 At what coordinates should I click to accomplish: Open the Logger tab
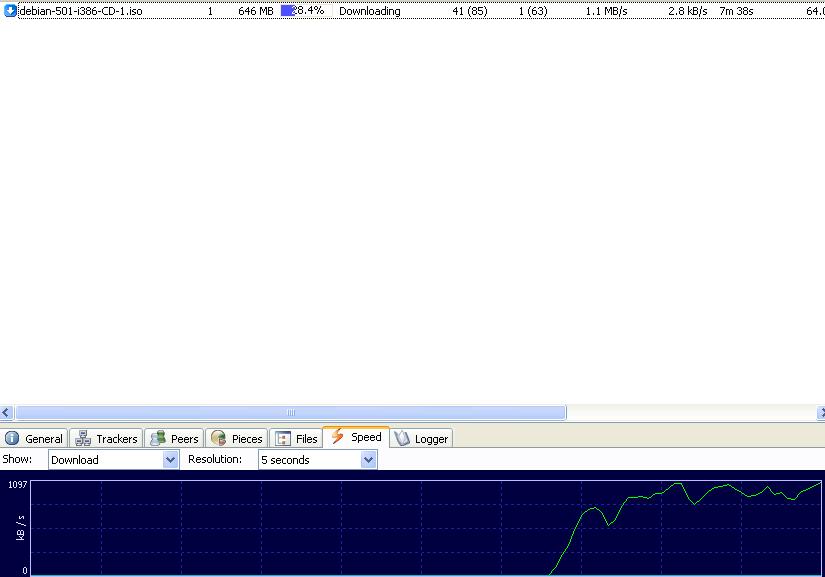pyautogui.click(x=421, y=439)
